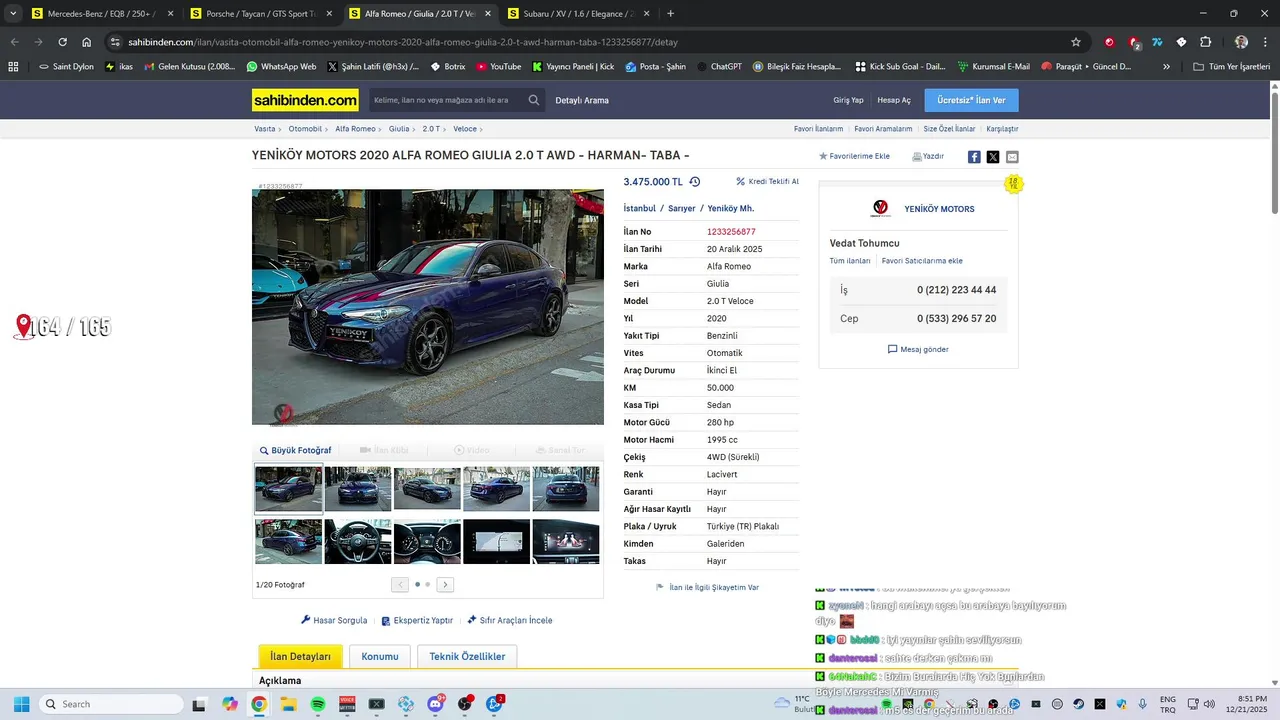Screen dimensions: 1280x720
Task: Open Chrome apps grid in bookmarks bar
Action: [x=13, y=67]
